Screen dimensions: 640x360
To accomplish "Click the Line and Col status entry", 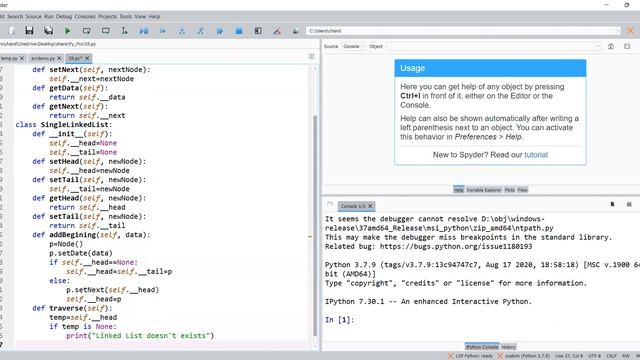I will coord(569,356).
